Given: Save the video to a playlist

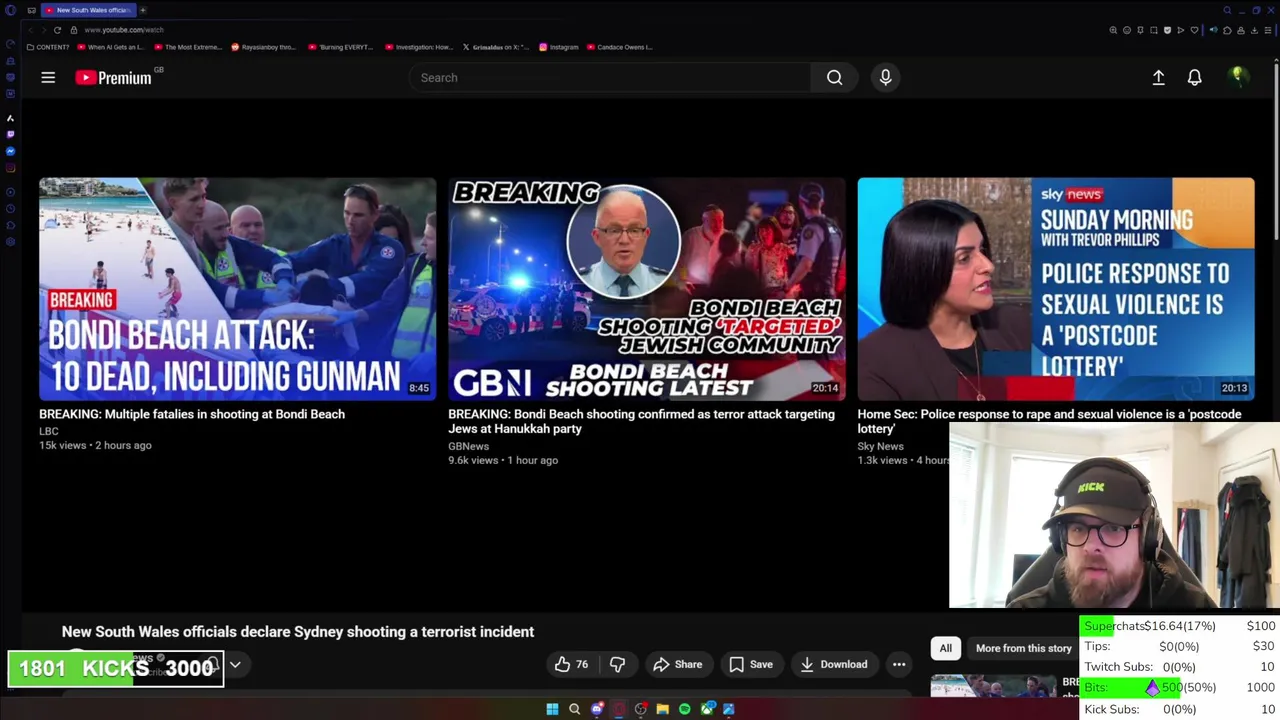Looking at the screenshot, I should pyautogui.click(x=750, y=664).
